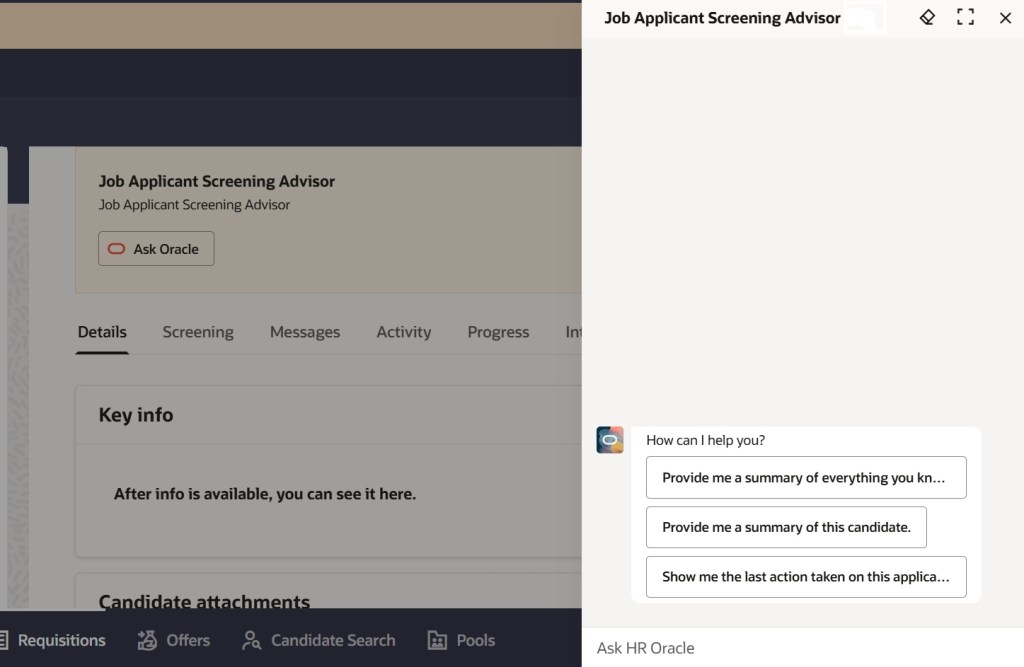Select the Details tab
The width and height of the screenshot is (1024, 667).
coord(102,332)
